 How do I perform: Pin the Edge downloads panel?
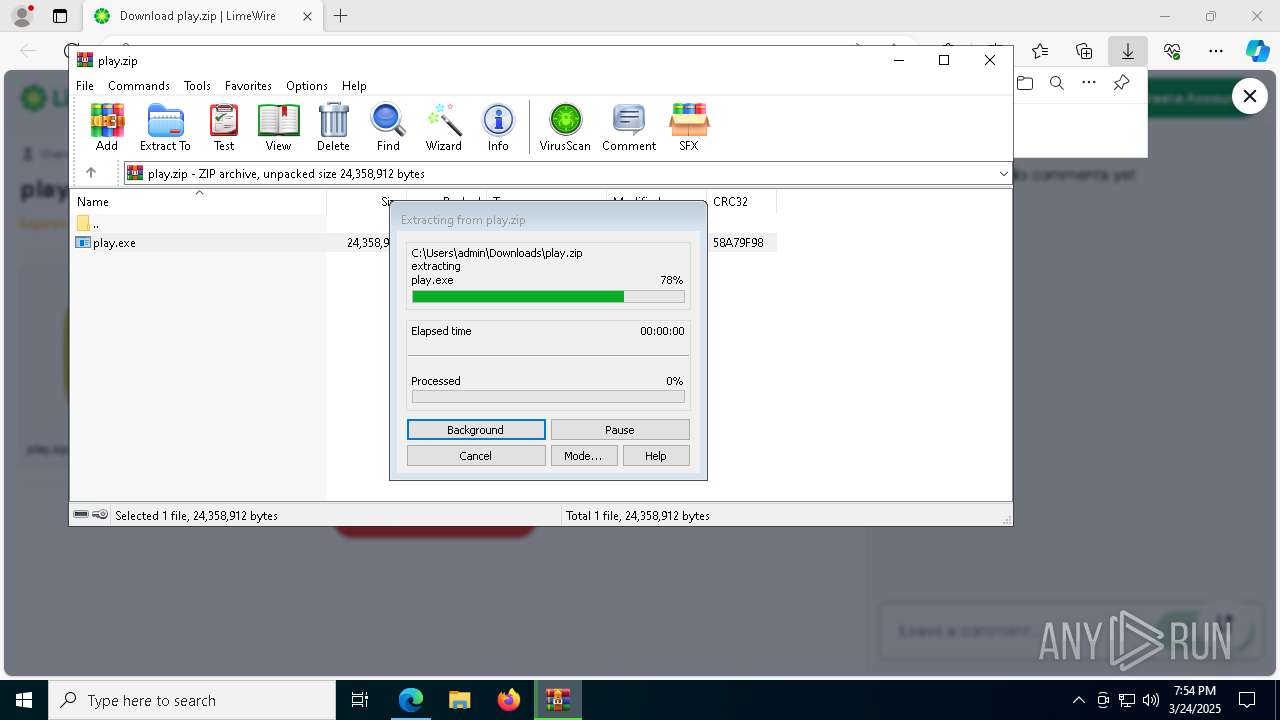coord(1122,83)
